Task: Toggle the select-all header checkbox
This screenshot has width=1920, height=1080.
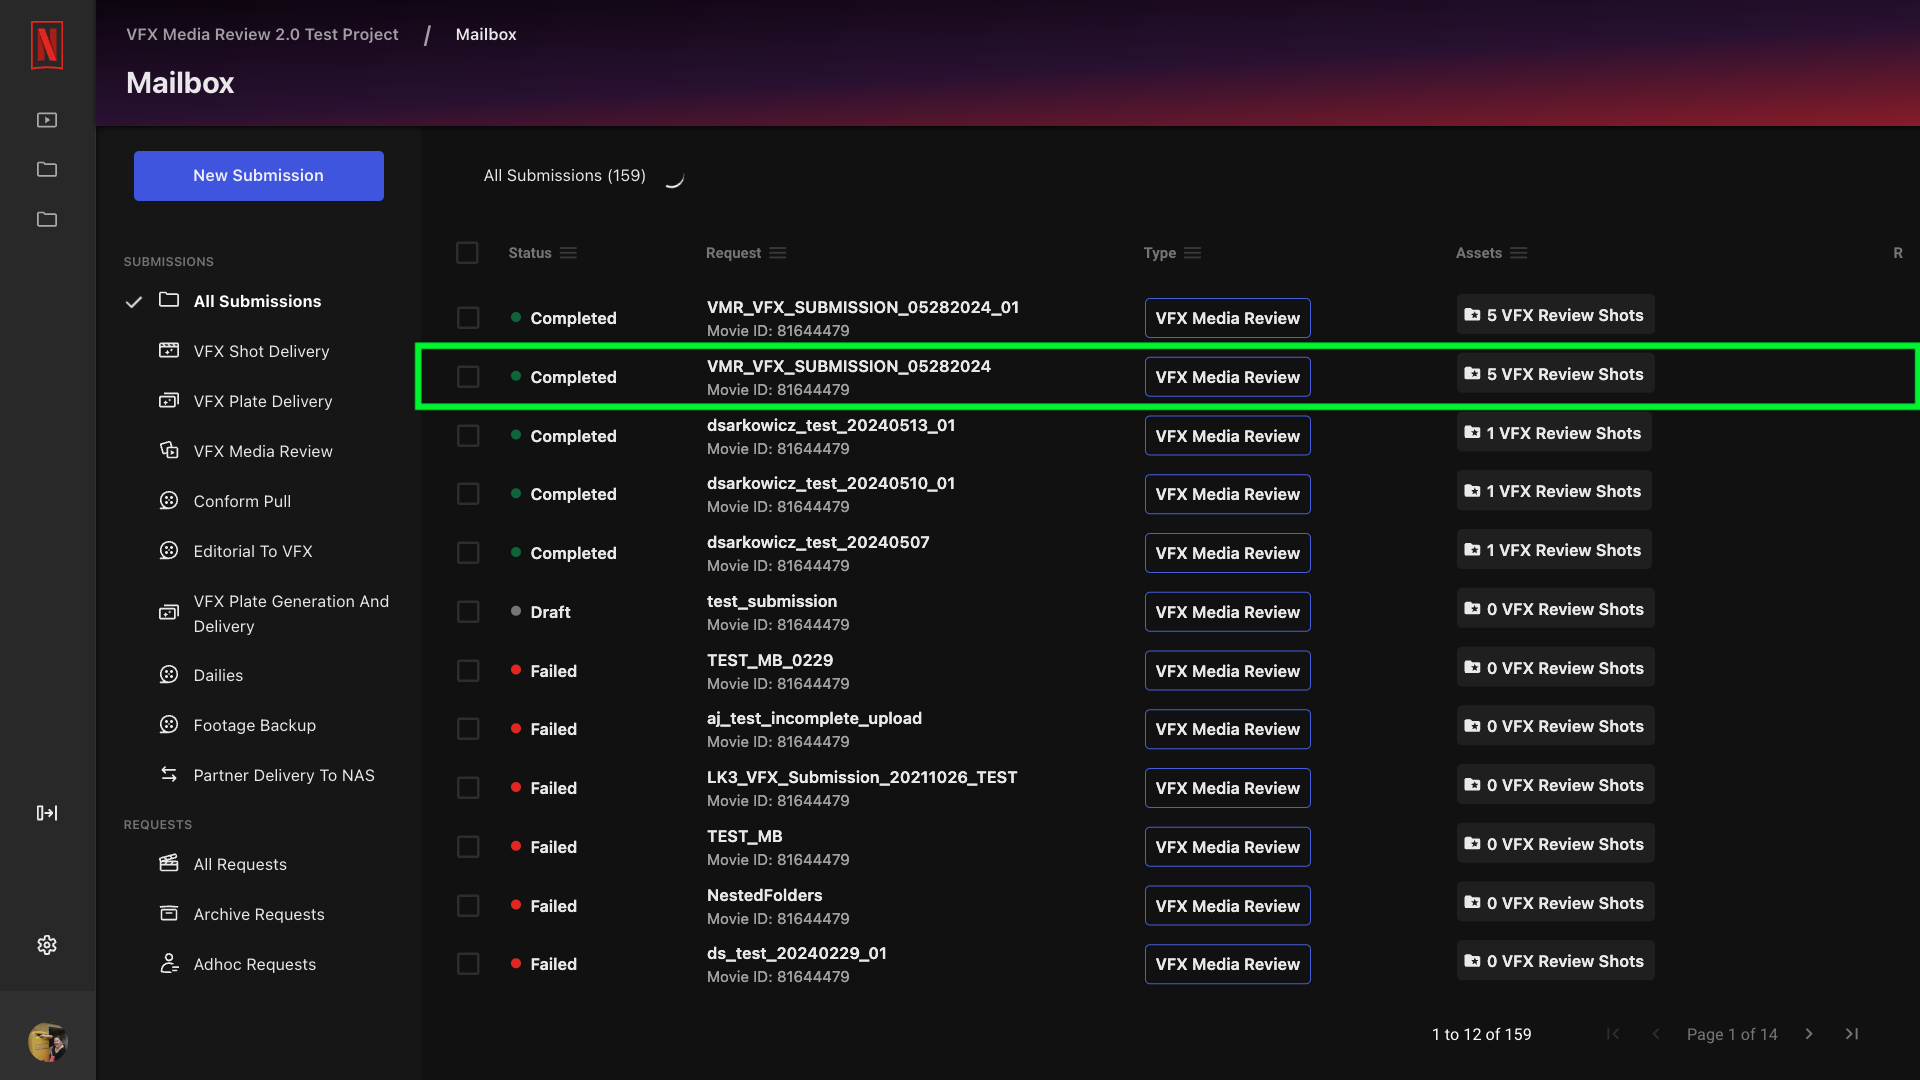Action: [467, 253]
